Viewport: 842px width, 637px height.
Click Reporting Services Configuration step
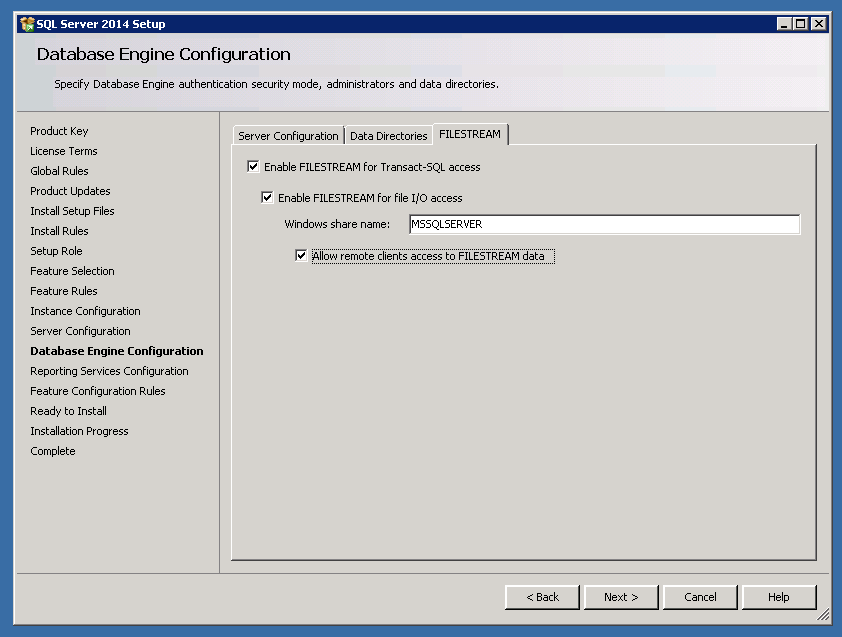point(109,371)
